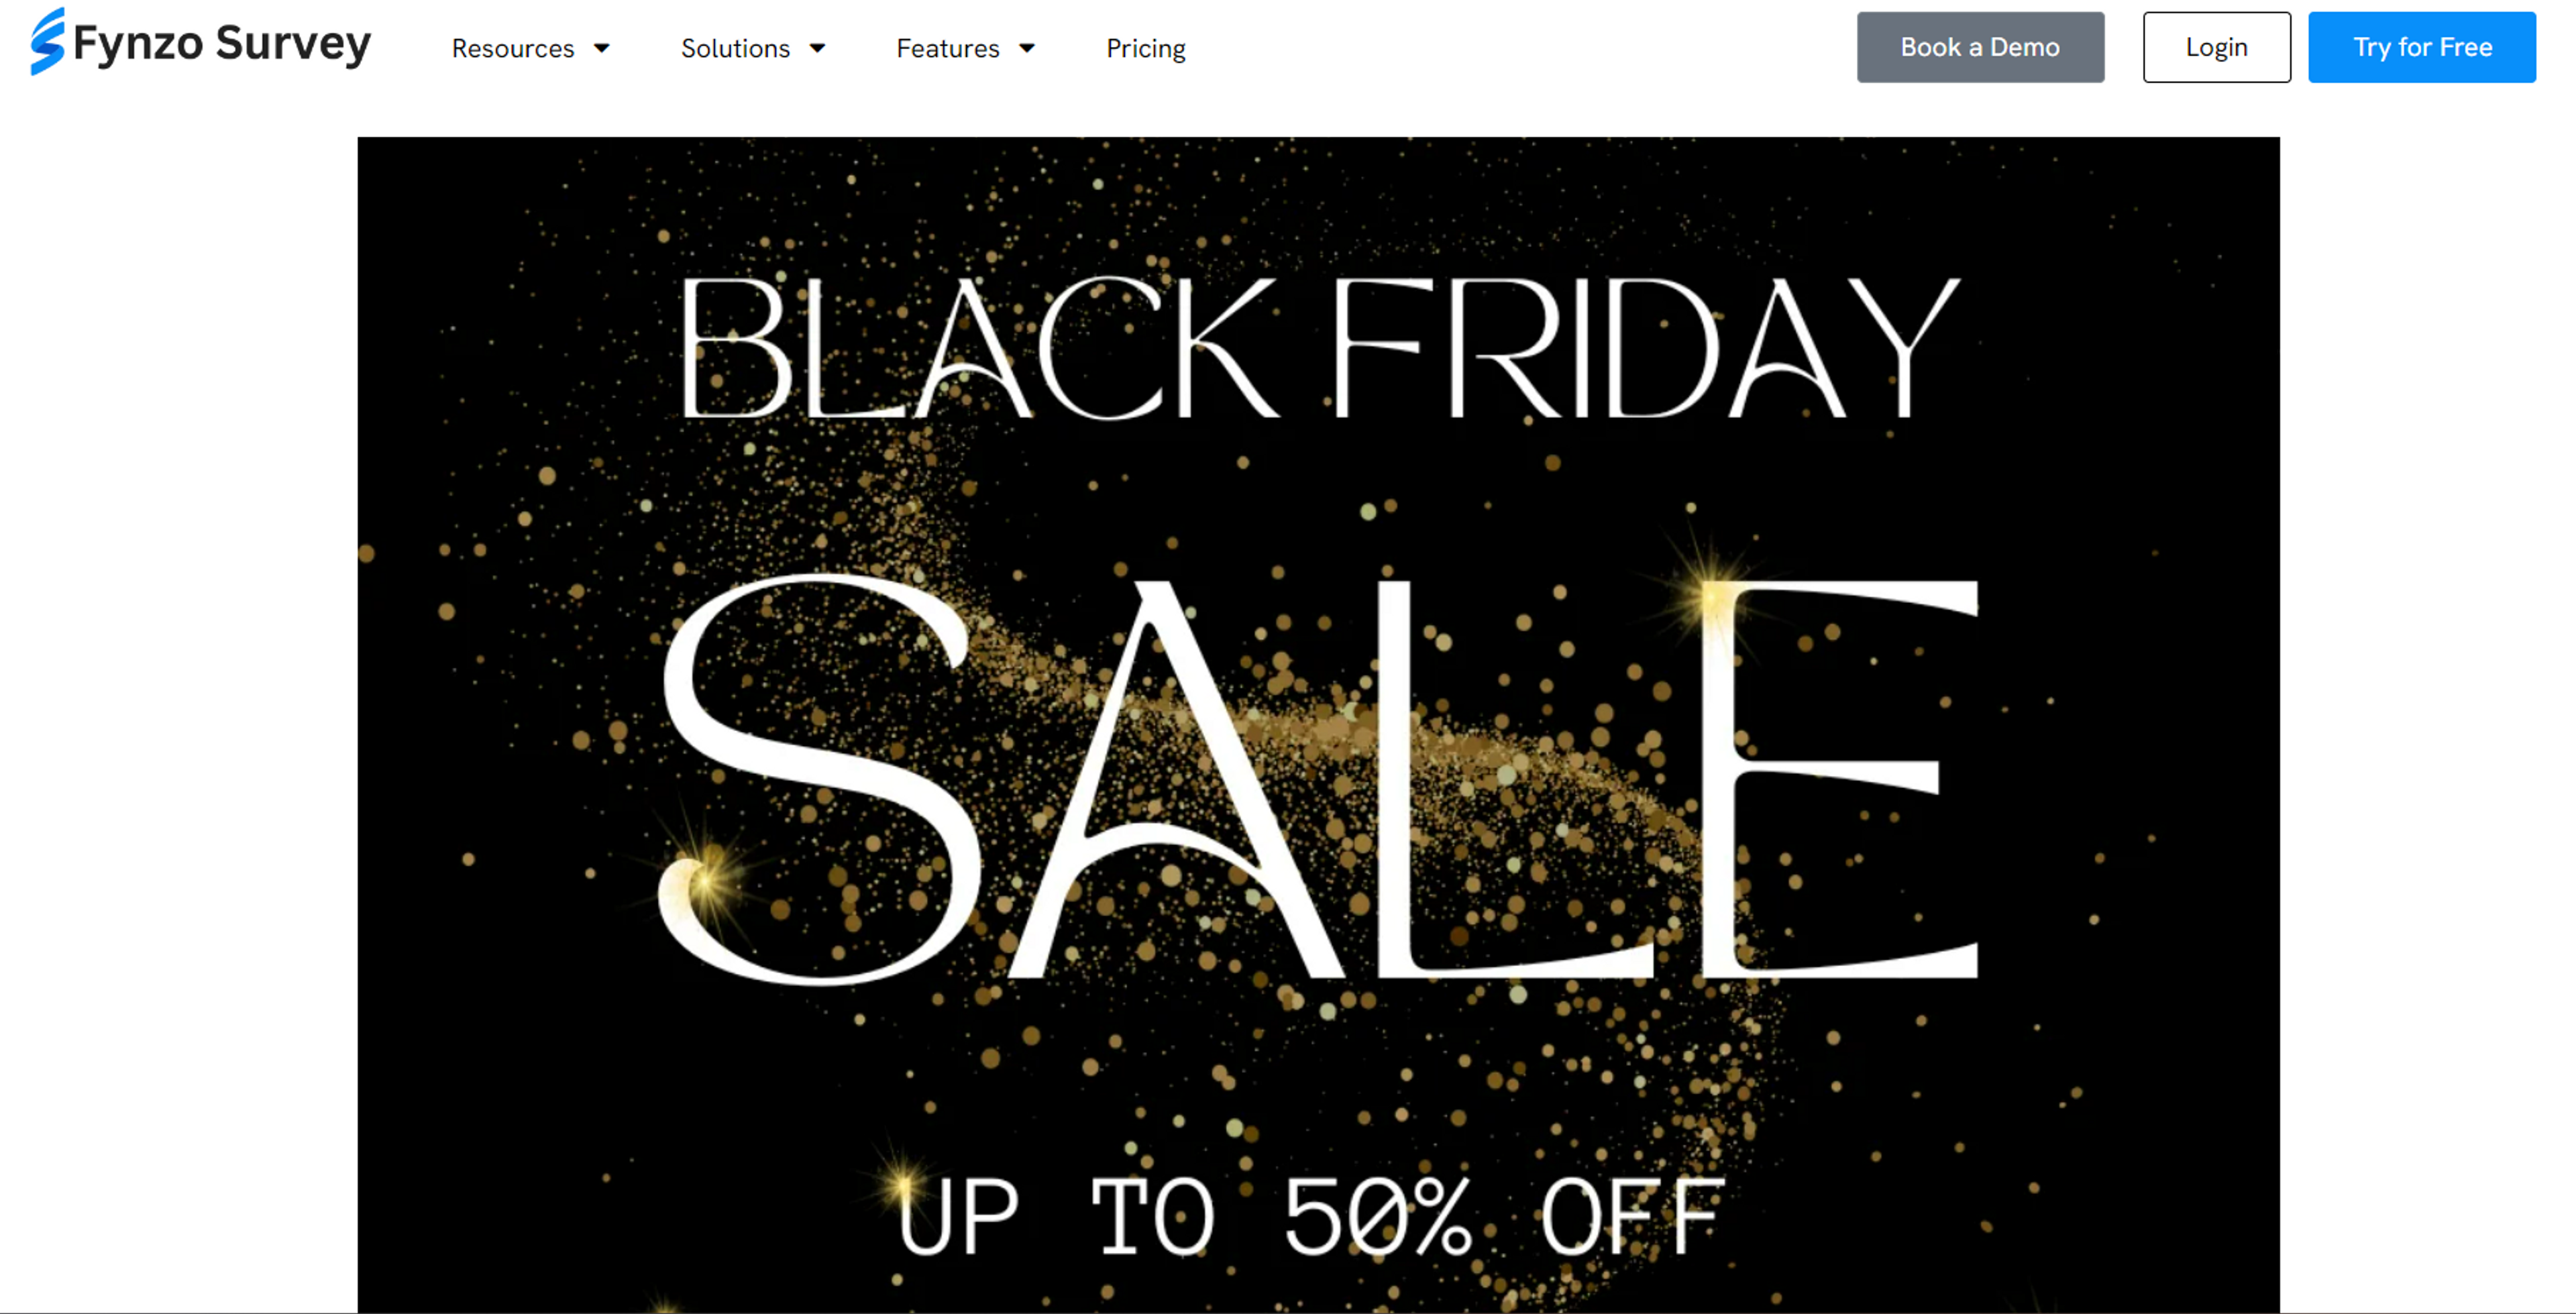The image size is (2576, 1314).
Task: Click the gray Book a Demo button
Action: point(1980,47)
